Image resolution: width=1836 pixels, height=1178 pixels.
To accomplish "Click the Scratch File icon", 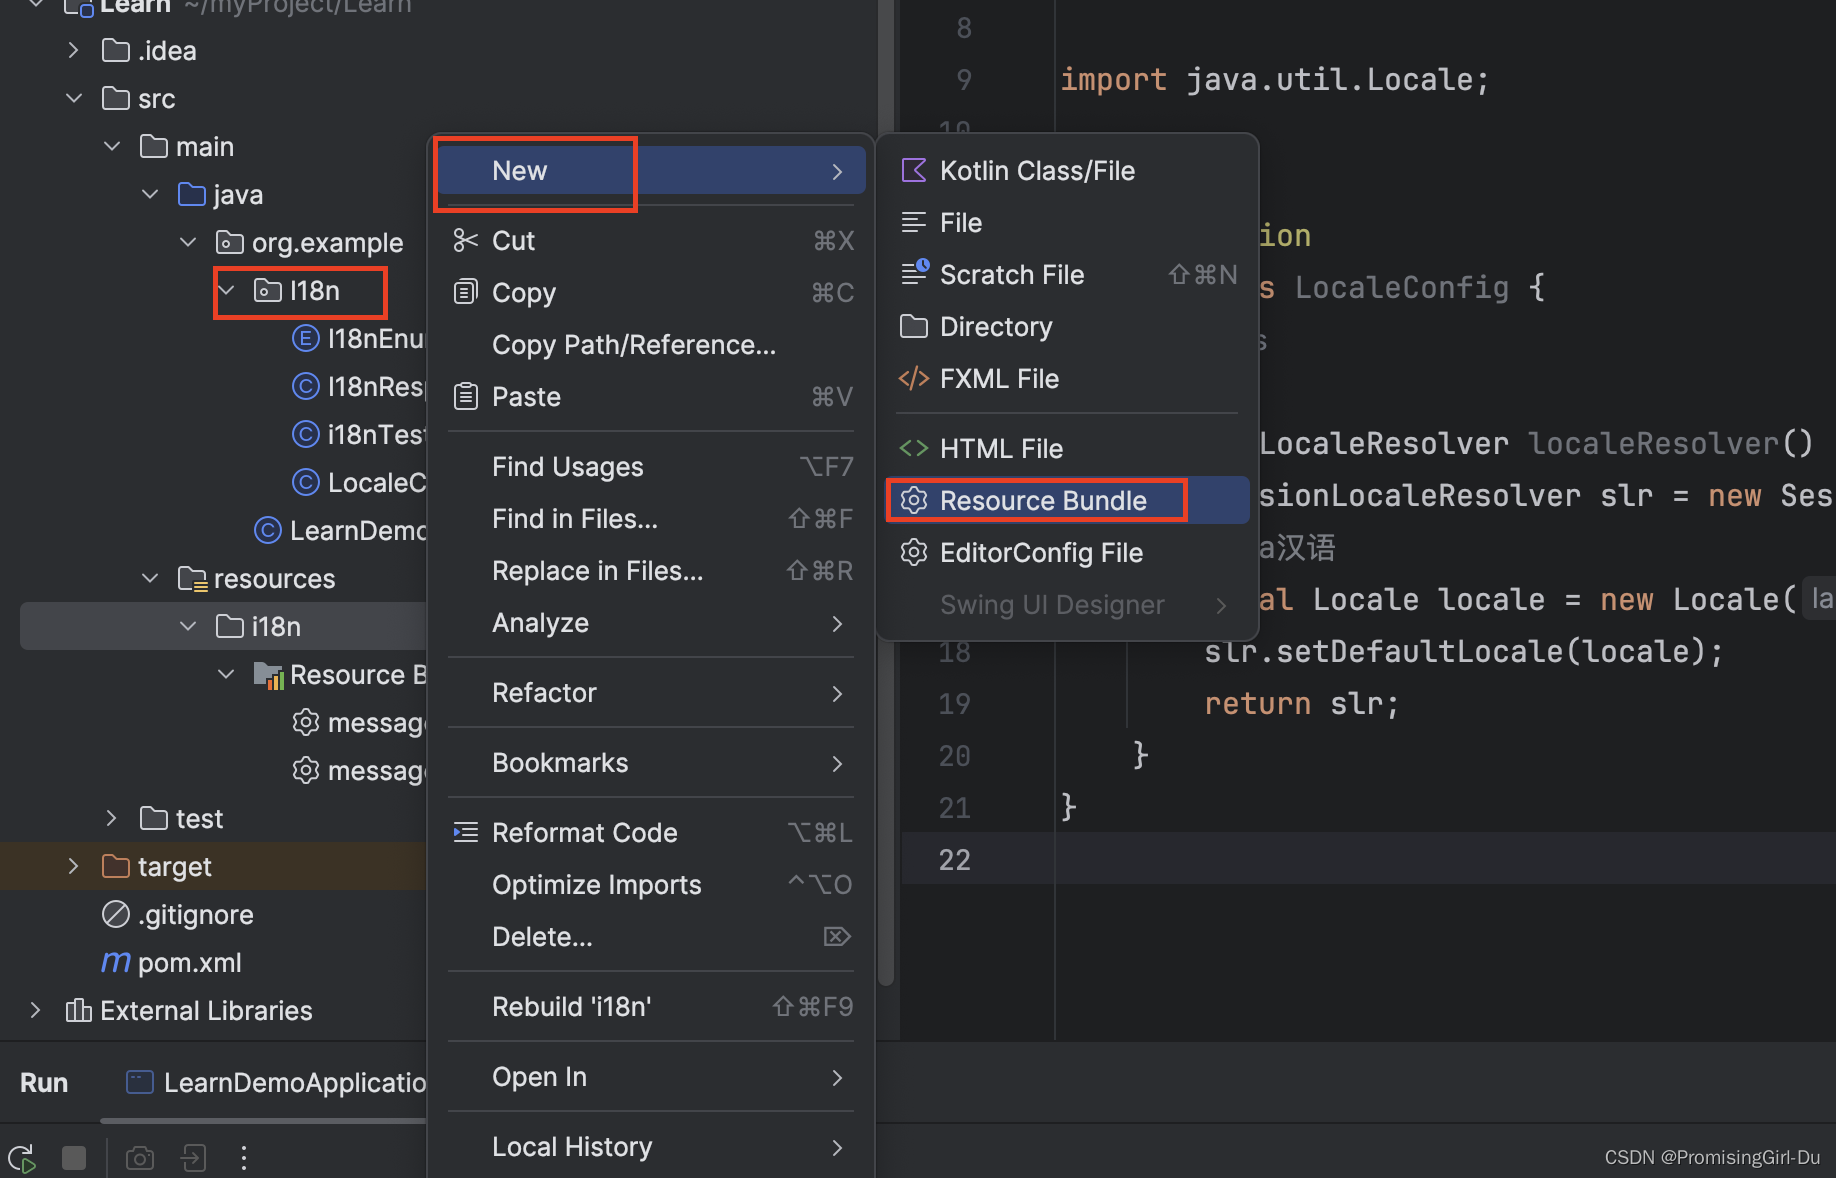I will tap(914, 273).
